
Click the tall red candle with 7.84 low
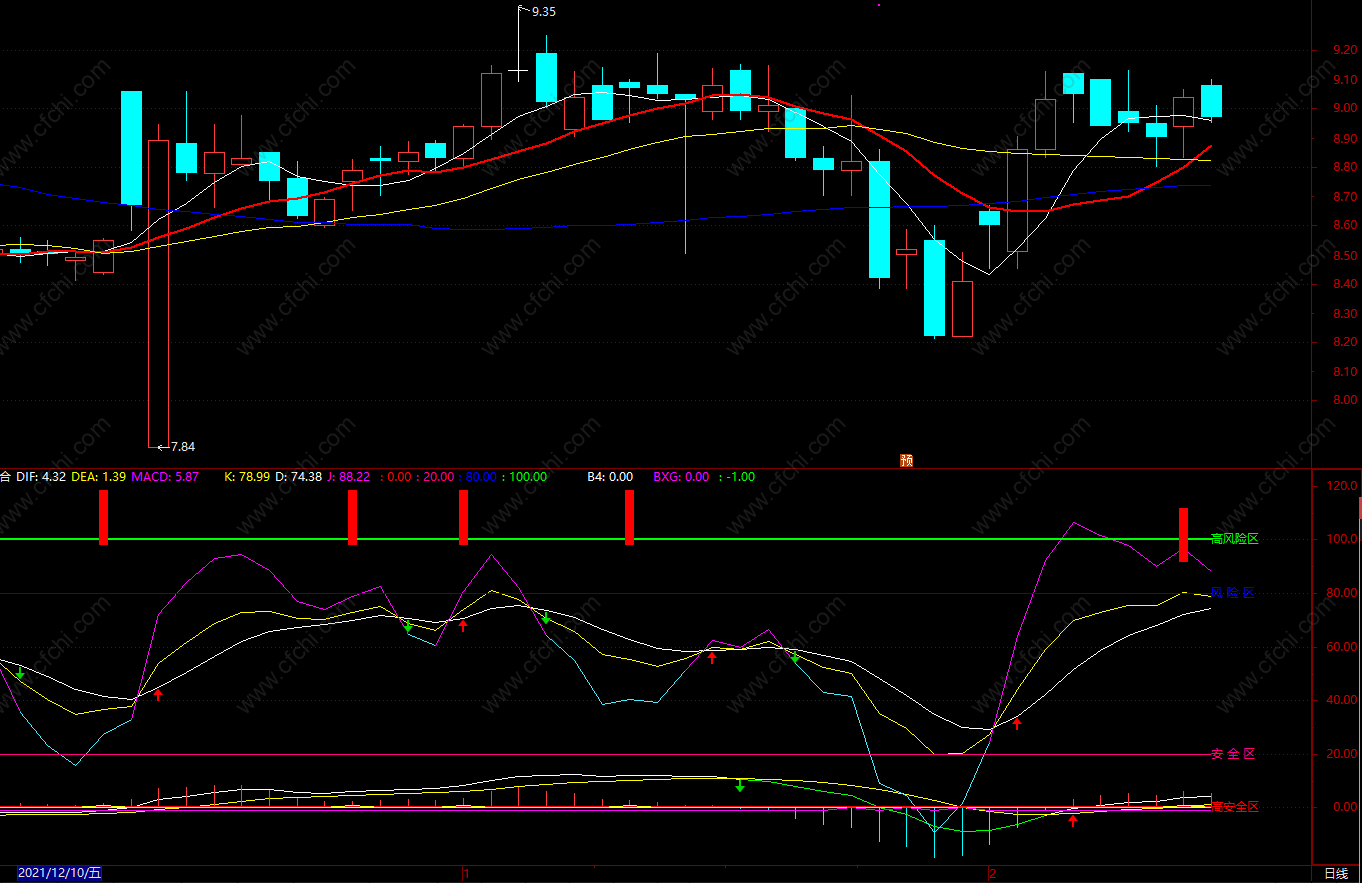(x=158, y=293)
